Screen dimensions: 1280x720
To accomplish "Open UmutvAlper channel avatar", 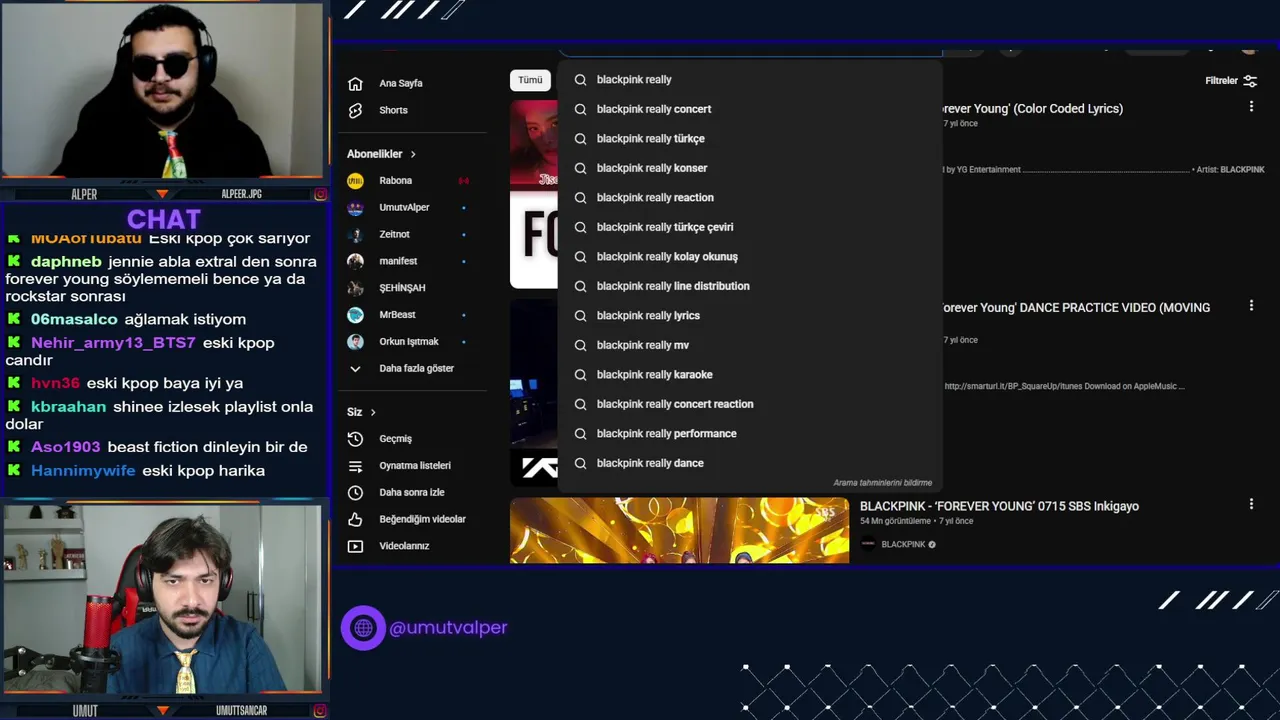I will click(x=355, y=208).
